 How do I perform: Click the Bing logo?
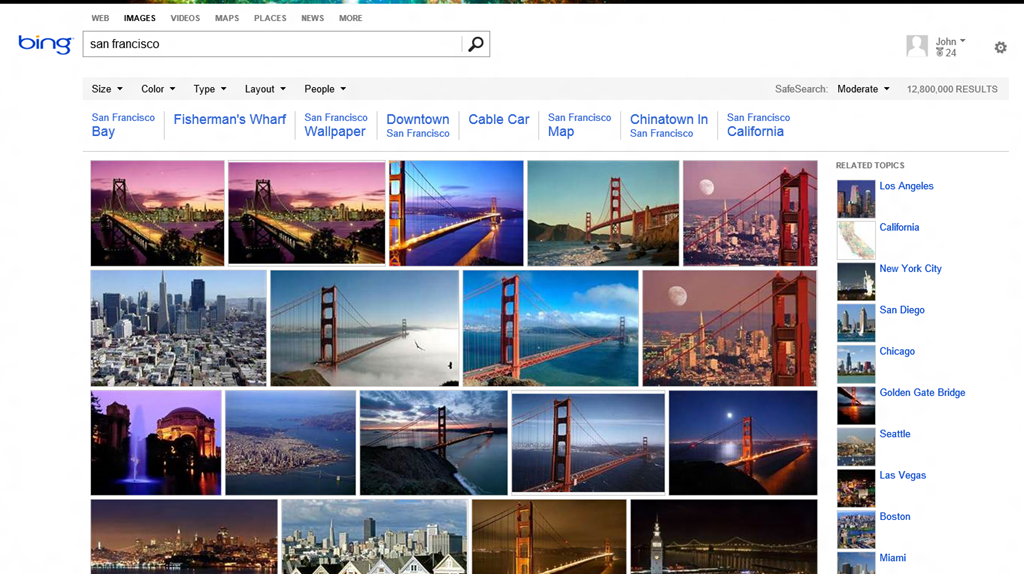coord(45,44)
